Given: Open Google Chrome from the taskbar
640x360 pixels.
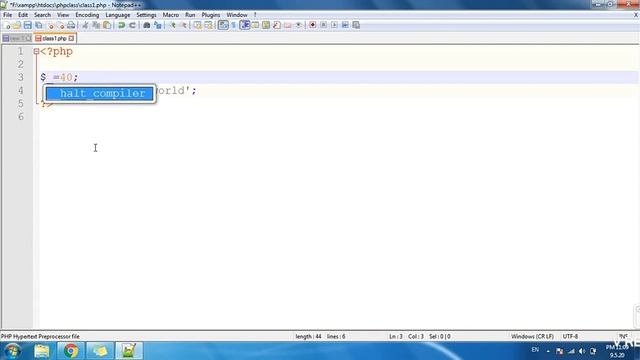Looking at the screenshot, I should [71, 351].
